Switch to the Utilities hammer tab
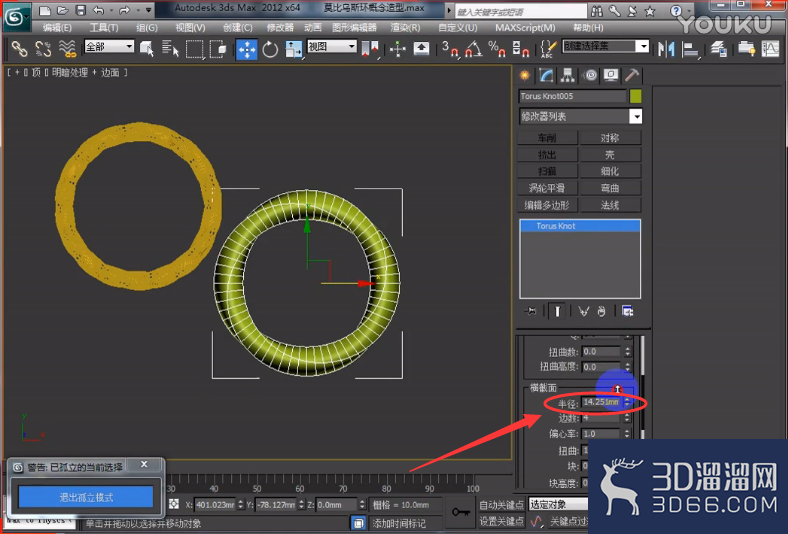The height and width of the screenshot is (534, 788). [632, 75]
